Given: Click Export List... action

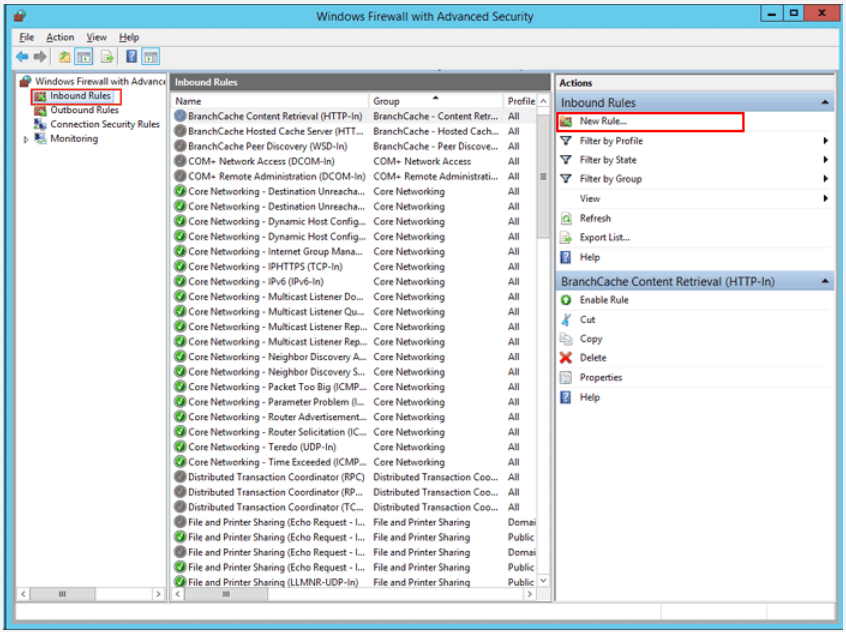Looking at the screenshot, I should 605,238.
